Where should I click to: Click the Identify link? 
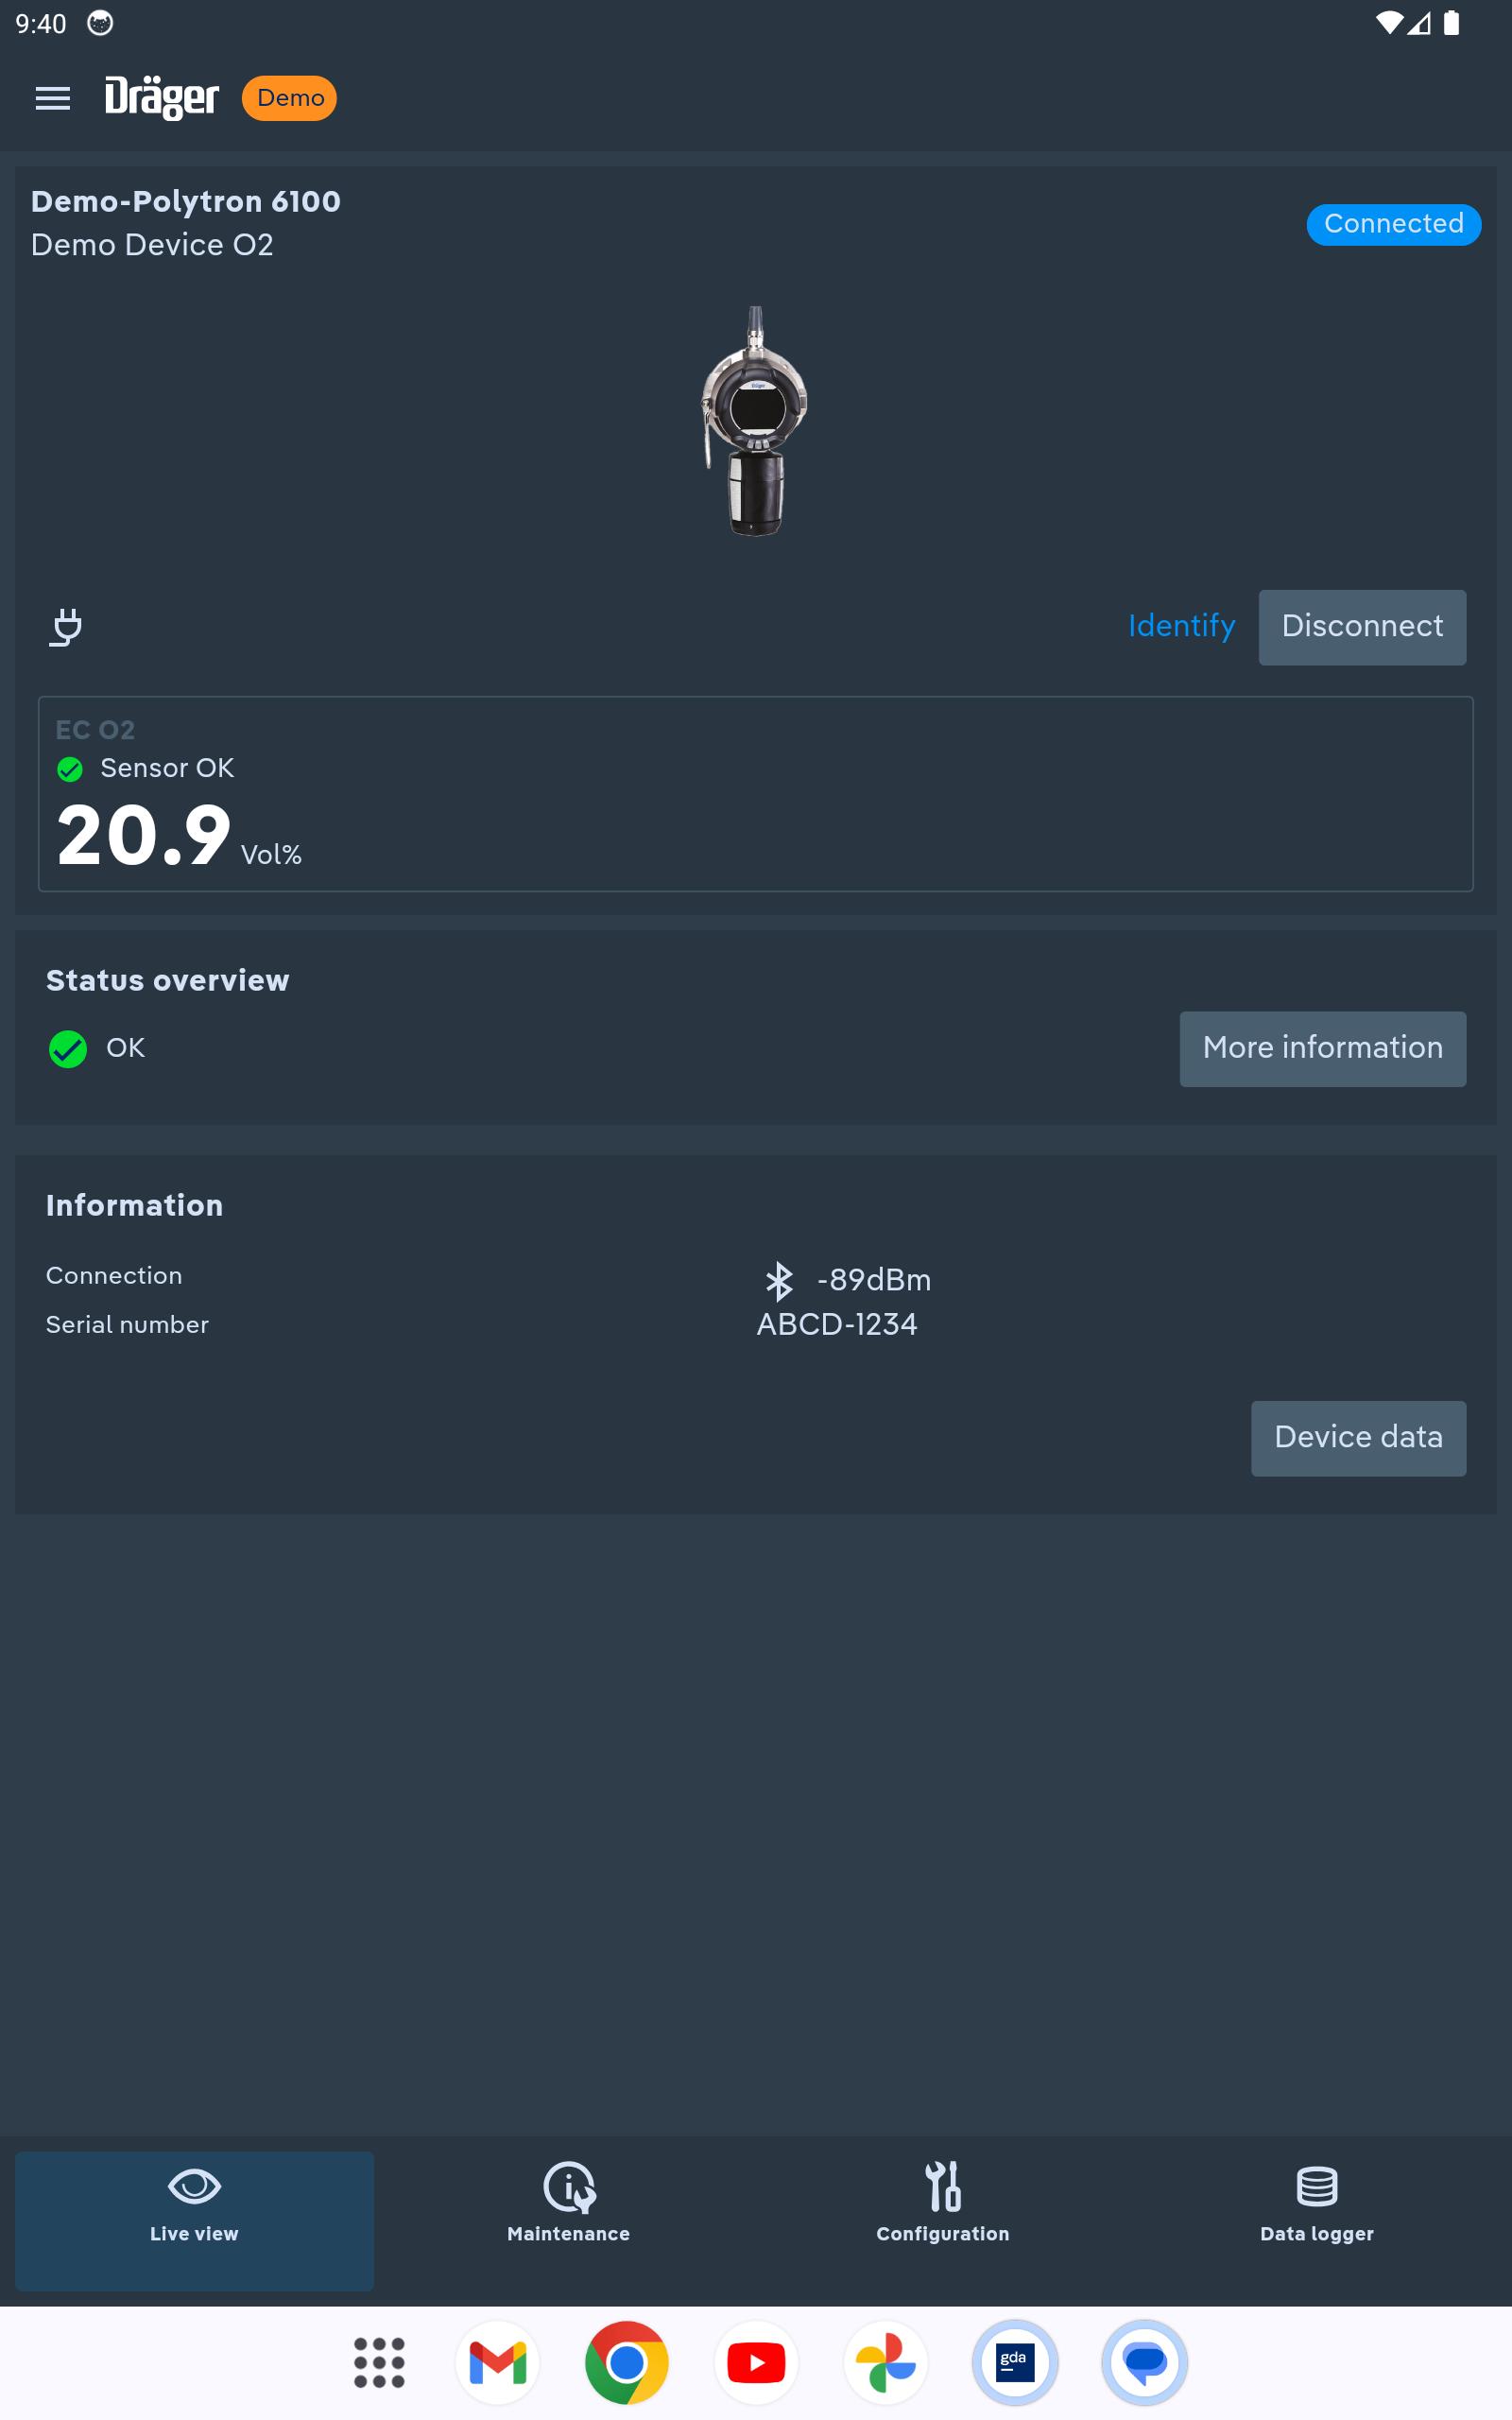pos(1181,626)
